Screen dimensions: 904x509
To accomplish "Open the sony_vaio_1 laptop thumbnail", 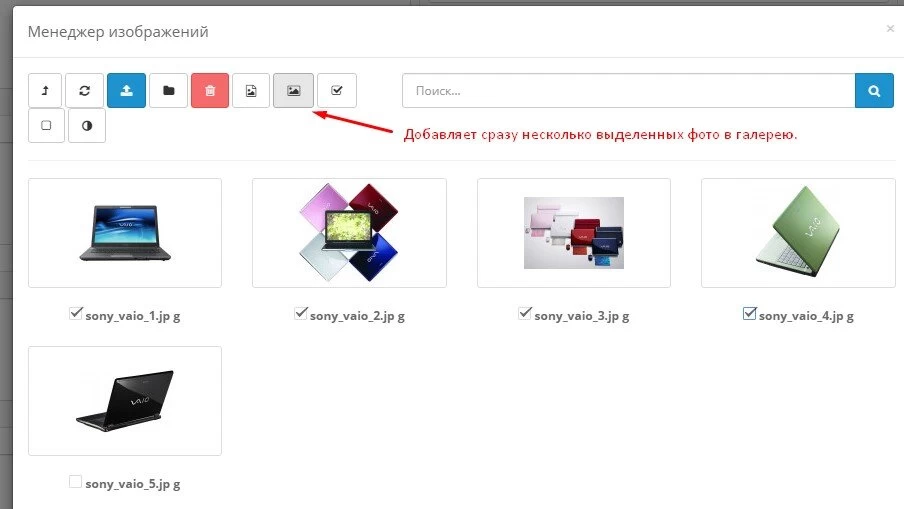I will [x=125, y=233].
